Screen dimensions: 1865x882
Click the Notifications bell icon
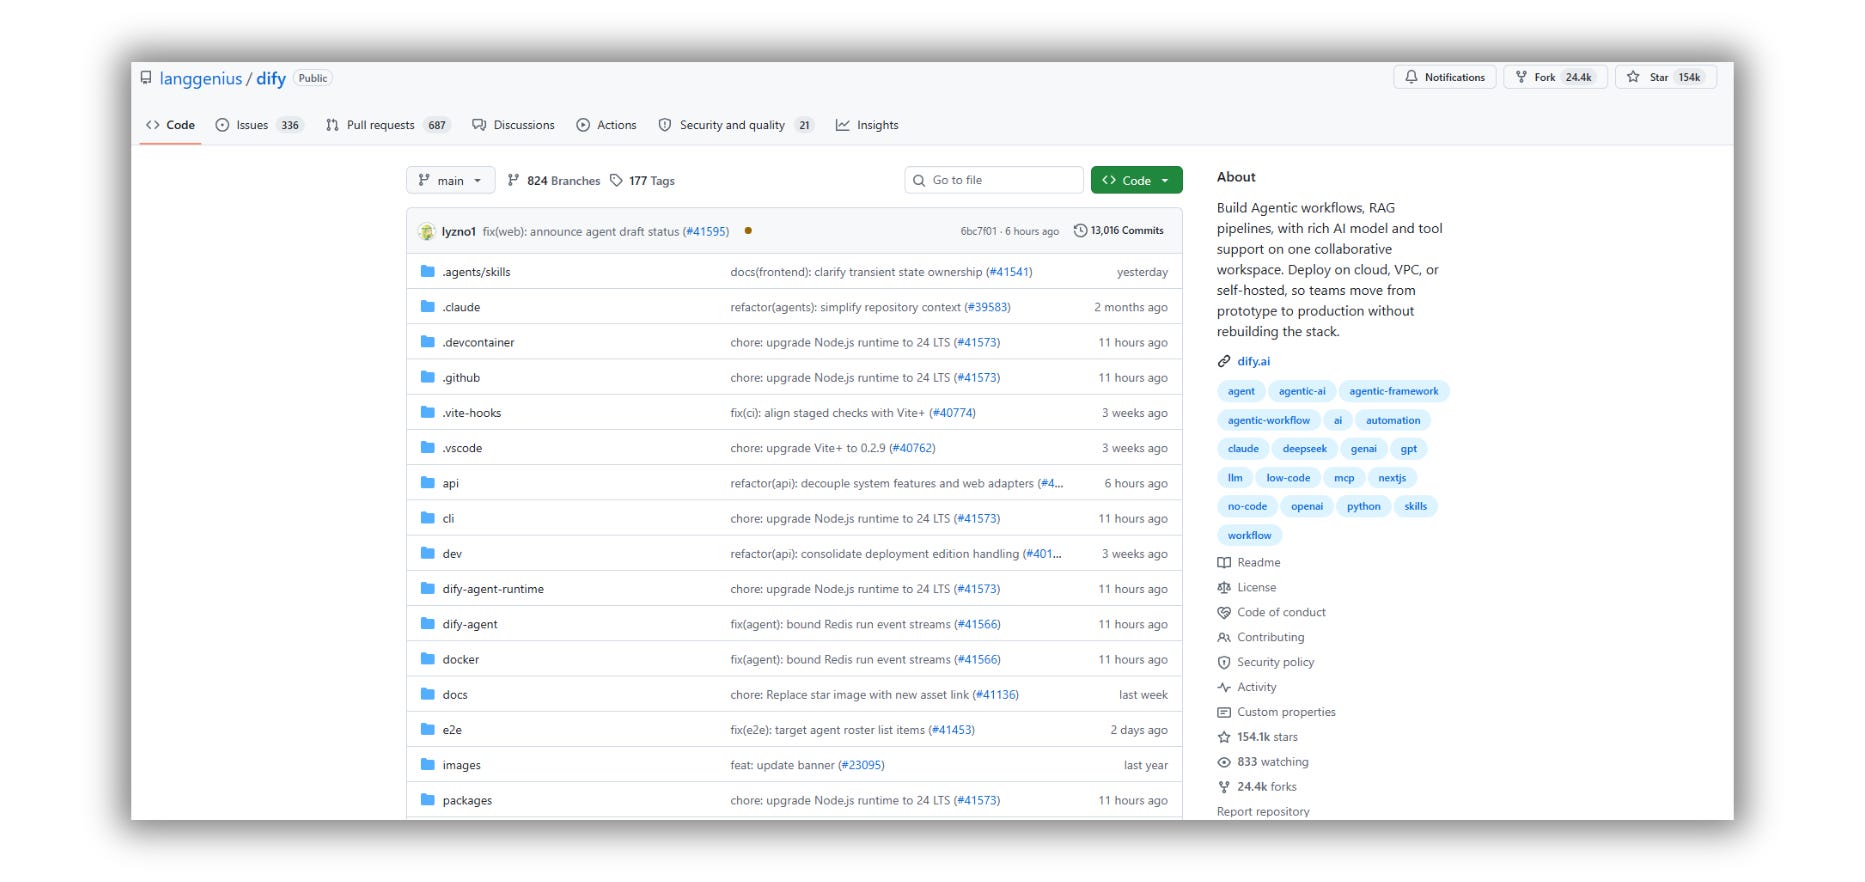click(1411, 77)
